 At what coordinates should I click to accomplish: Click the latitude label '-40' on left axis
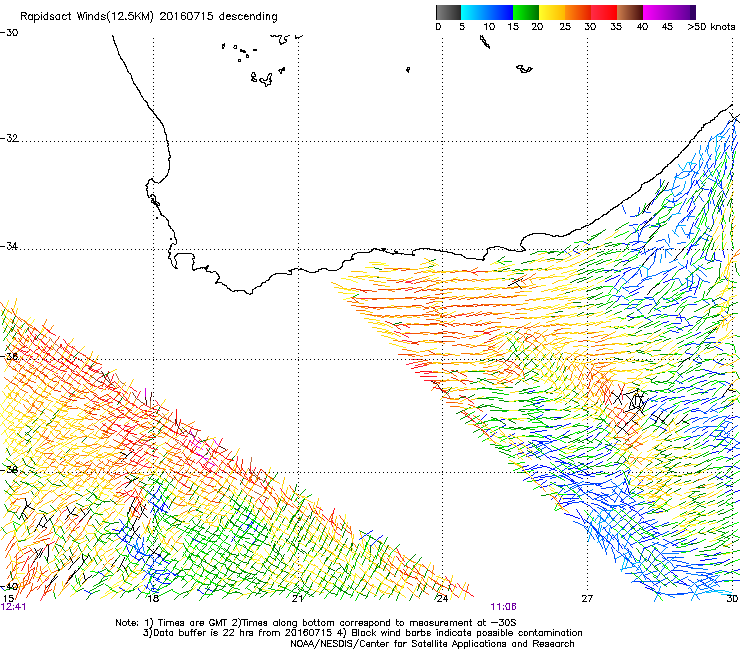[x=9, y=586]
